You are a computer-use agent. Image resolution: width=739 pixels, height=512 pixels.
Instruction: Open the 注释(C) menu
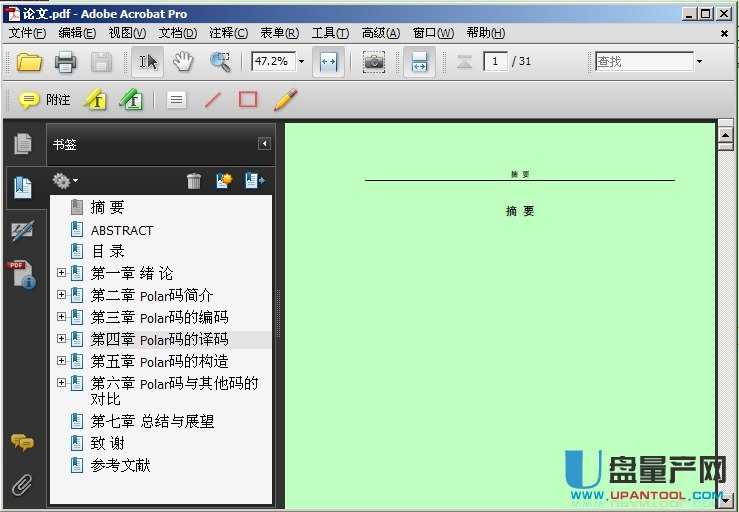coord(228,33)
